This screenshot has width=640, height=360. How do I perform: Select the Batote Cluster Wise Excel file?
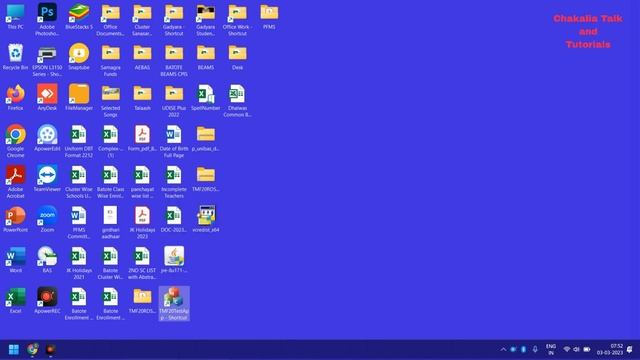pyautogui.click(x=111, y=263)
